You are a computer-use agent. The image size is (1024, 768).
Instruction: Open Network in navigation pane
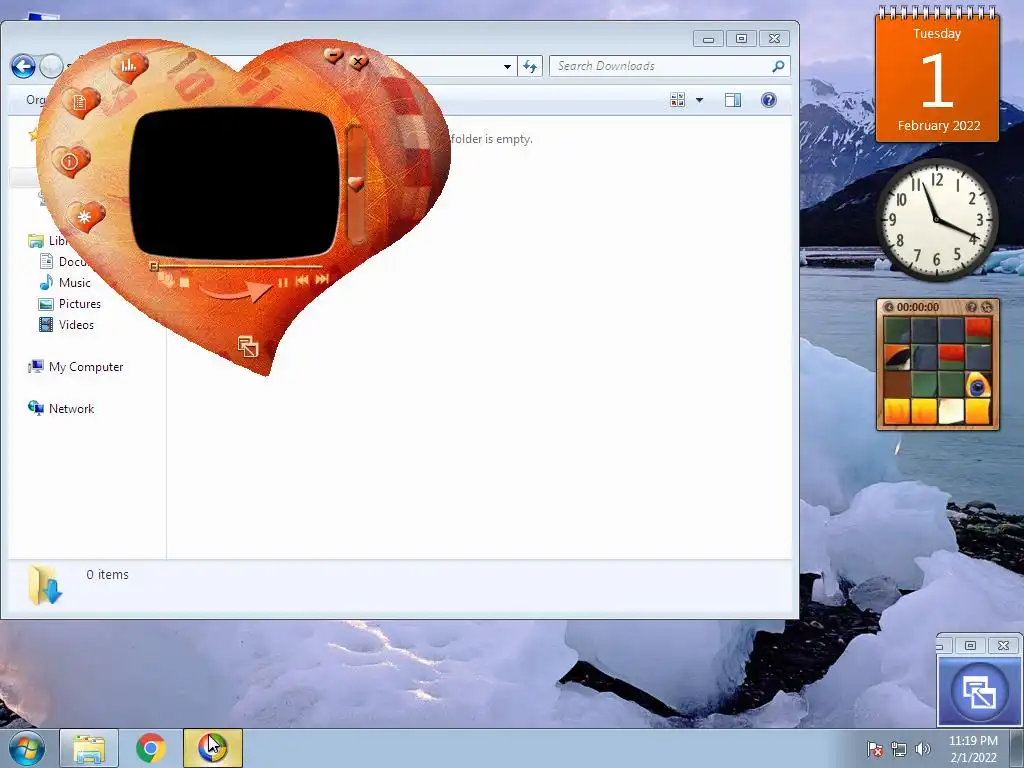71,409
